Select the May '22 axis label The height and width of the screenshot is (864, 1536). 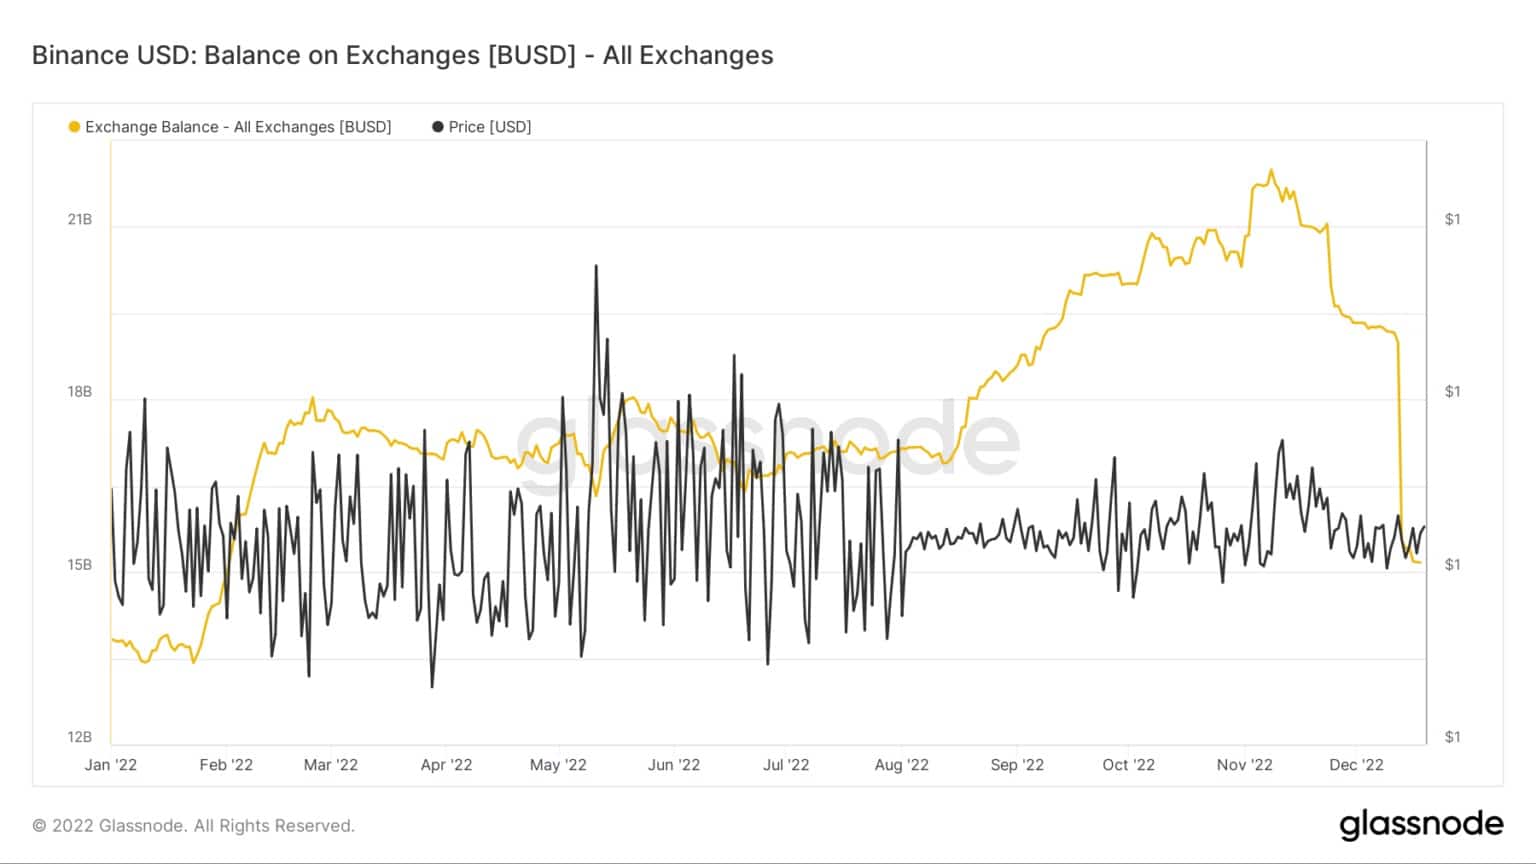pos(558,765)
